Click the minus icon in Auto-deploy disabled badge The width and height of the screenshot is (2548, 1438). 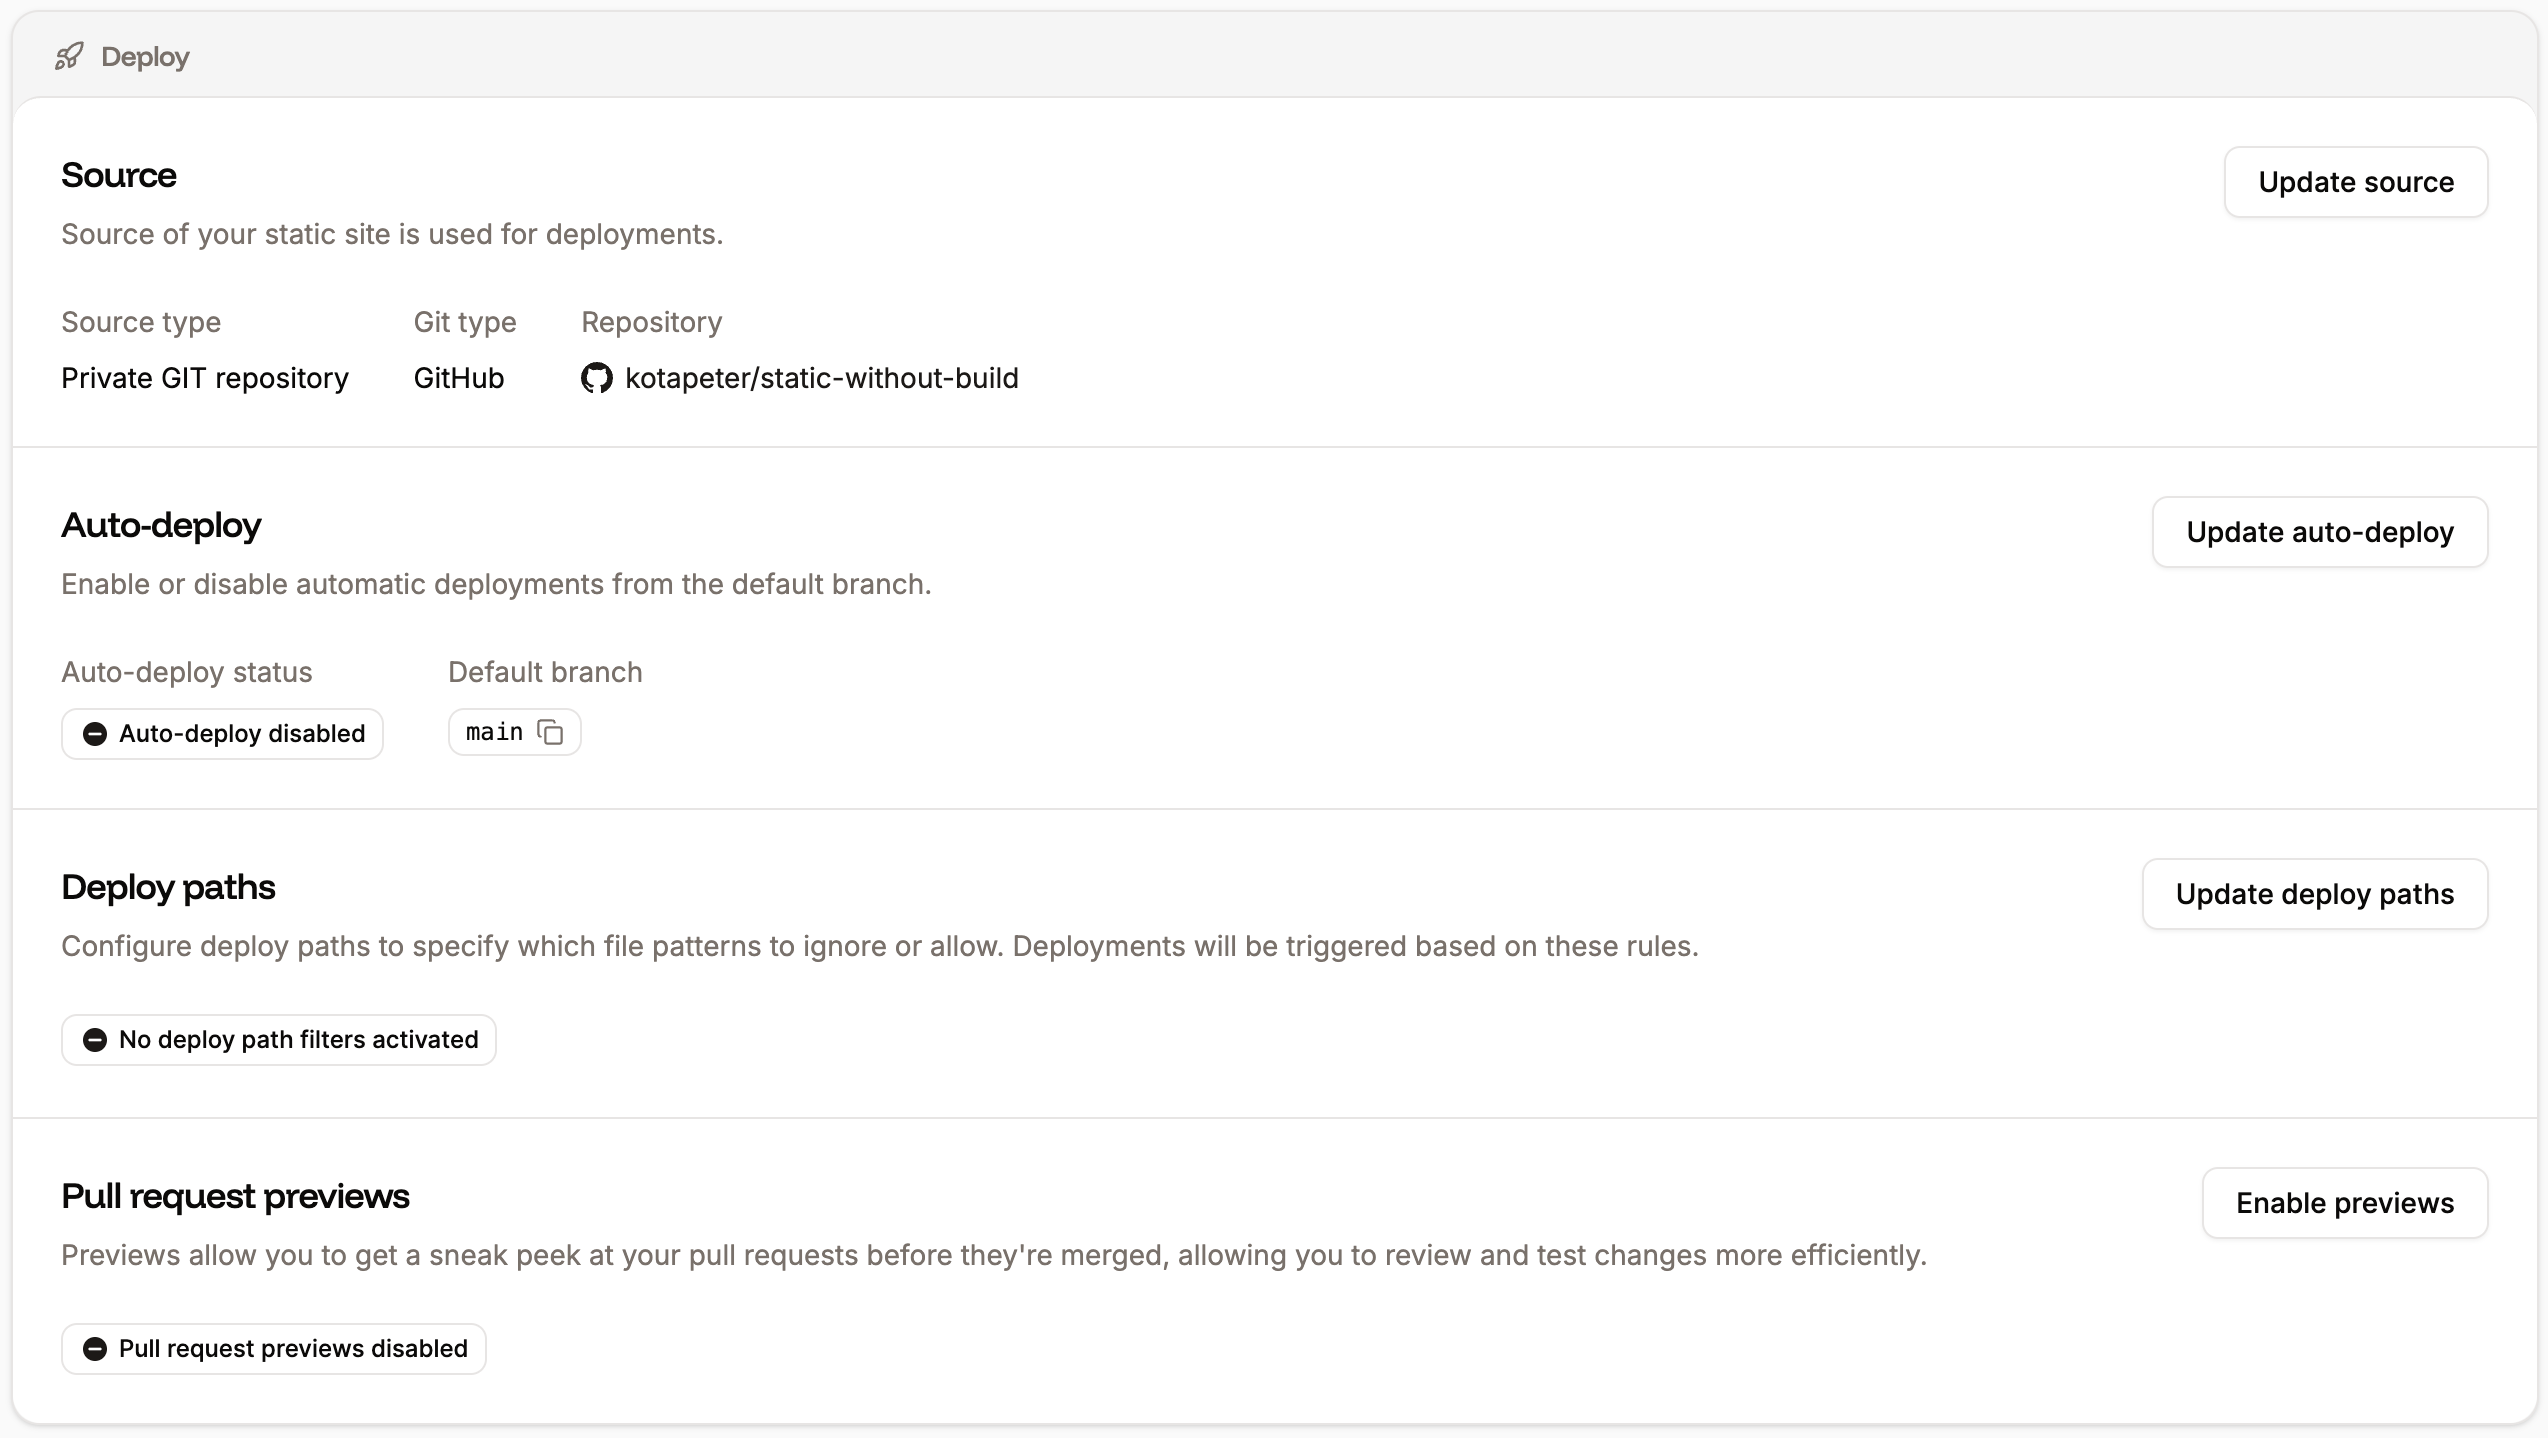pos(96,733)
